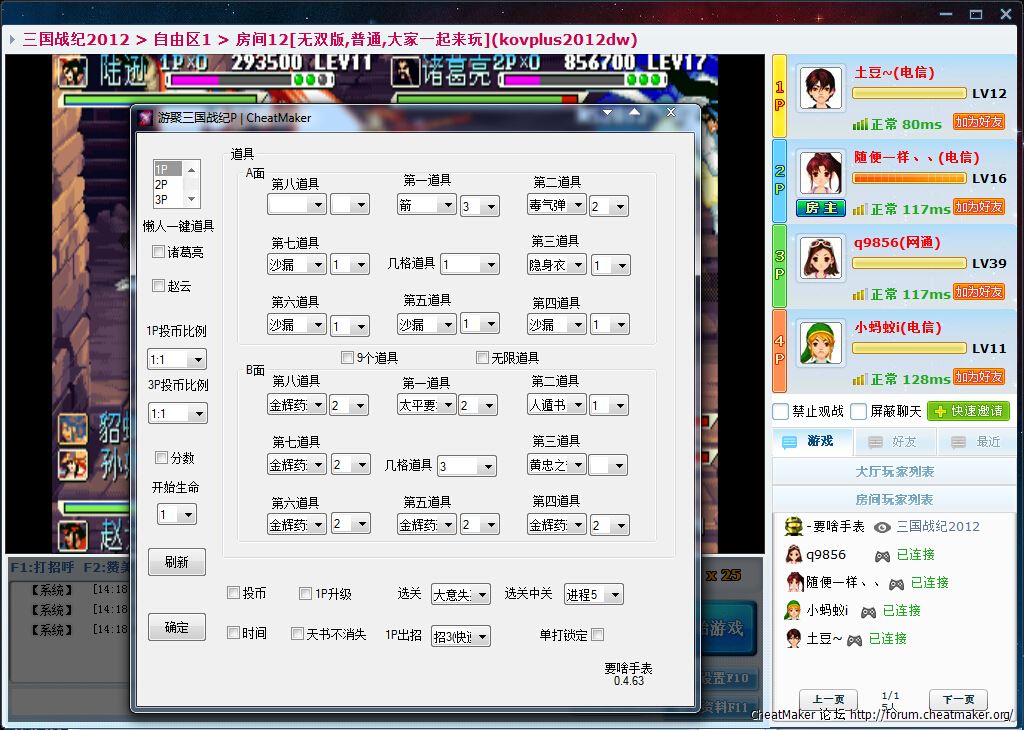Click signal strength icon for 80ms ping
This screenshot has width=1024, height=730.
pos(859,125)
